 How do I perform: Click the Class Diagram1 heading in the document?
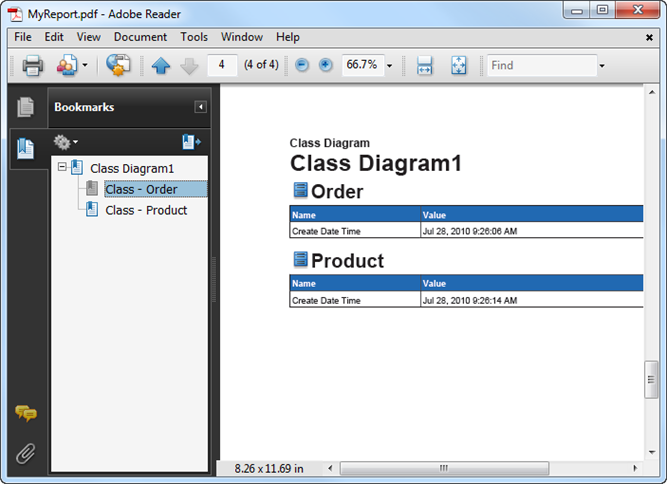point(376,164)
